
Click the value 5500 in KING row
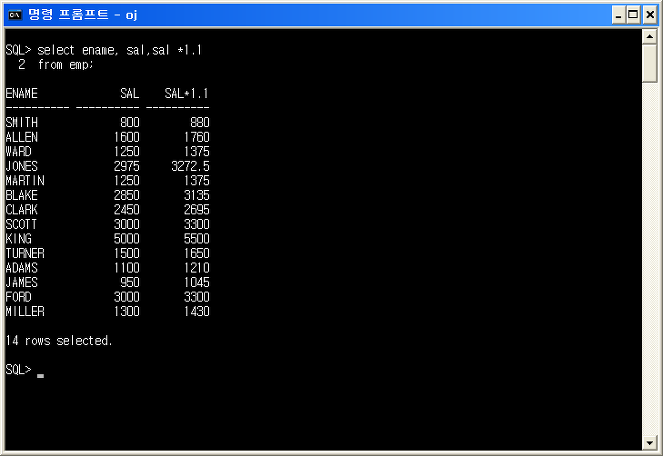tap(197, 239)
